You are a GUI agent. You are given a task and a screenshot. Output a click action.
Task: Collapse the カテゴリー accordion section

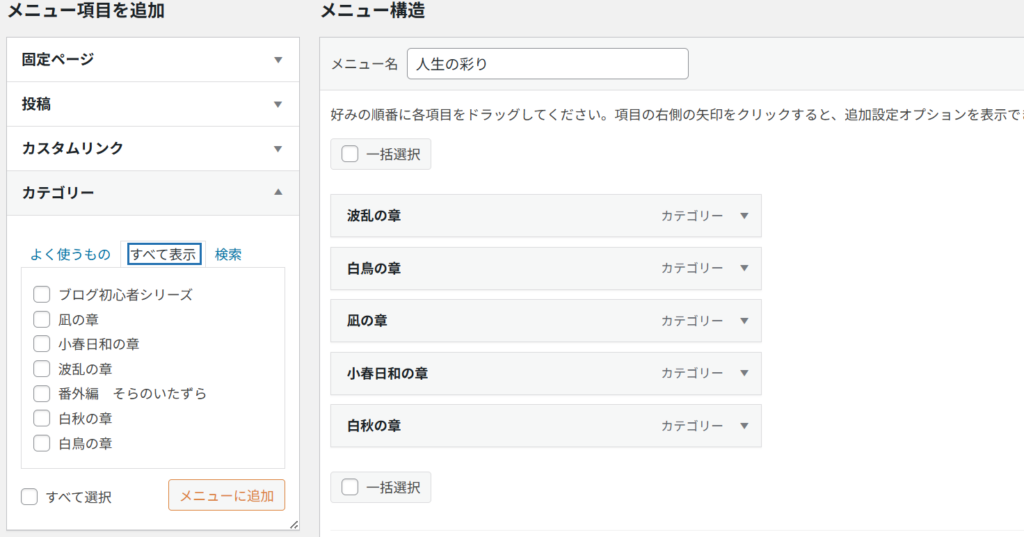pos(278,193)
